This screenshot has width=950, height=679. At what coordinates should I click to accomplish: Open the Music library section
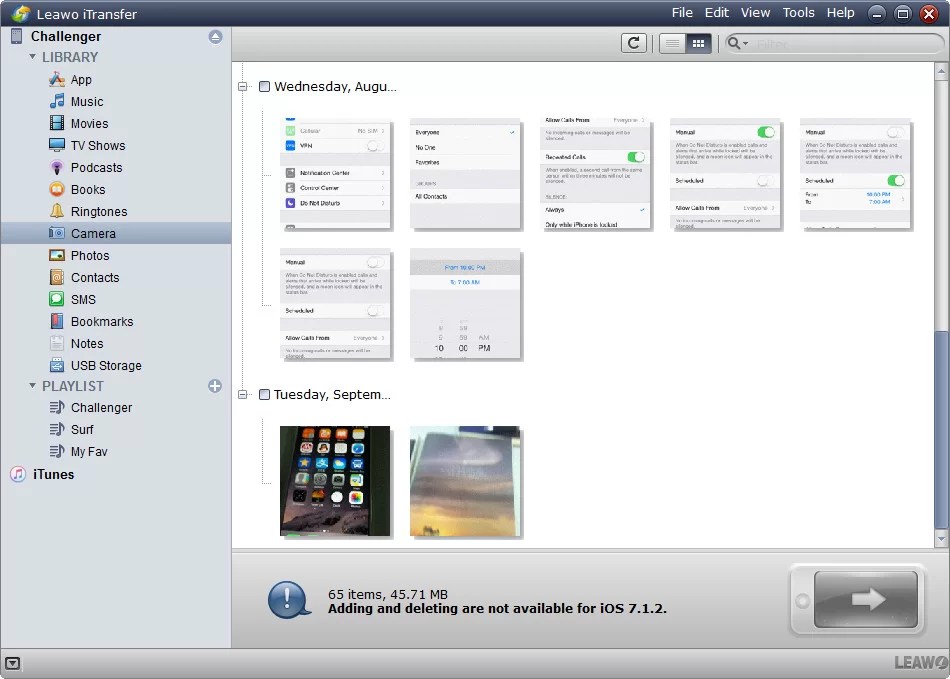(x=87, y=101)
